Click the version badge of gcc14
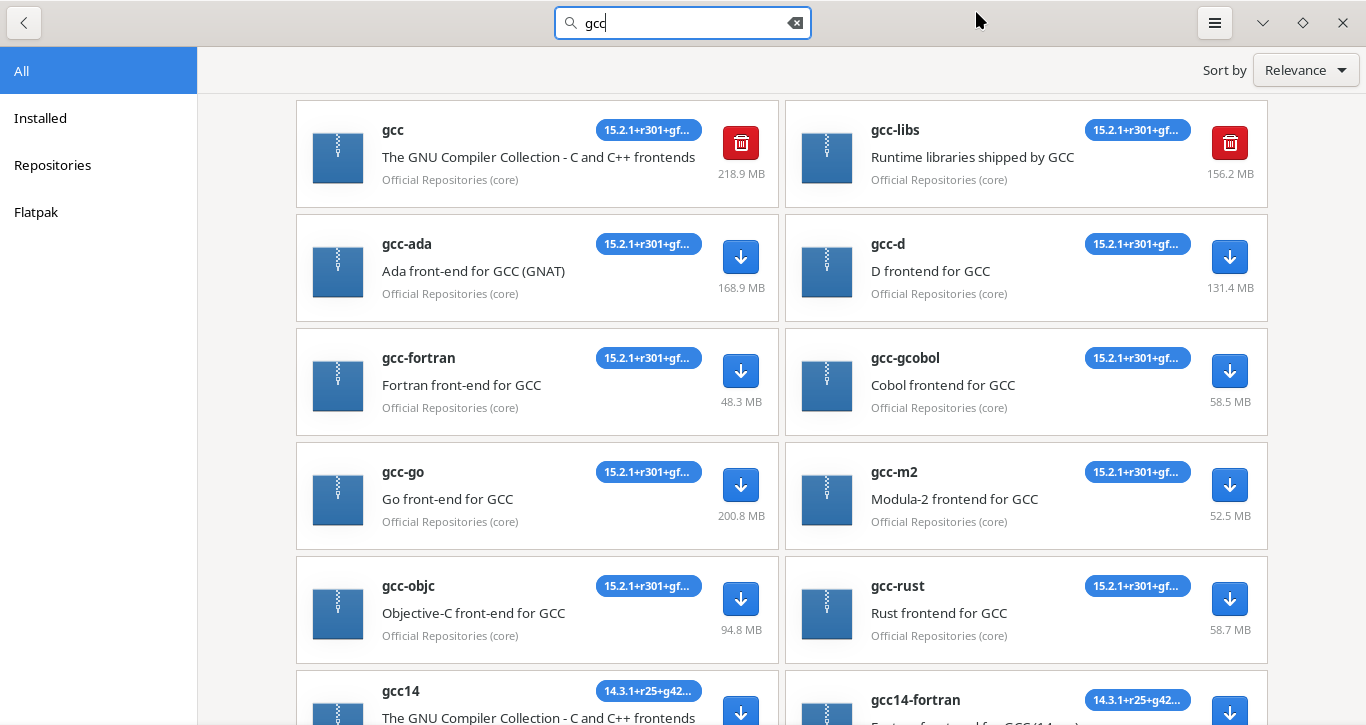Viewport: 1366px width, 725px height. 649,691
